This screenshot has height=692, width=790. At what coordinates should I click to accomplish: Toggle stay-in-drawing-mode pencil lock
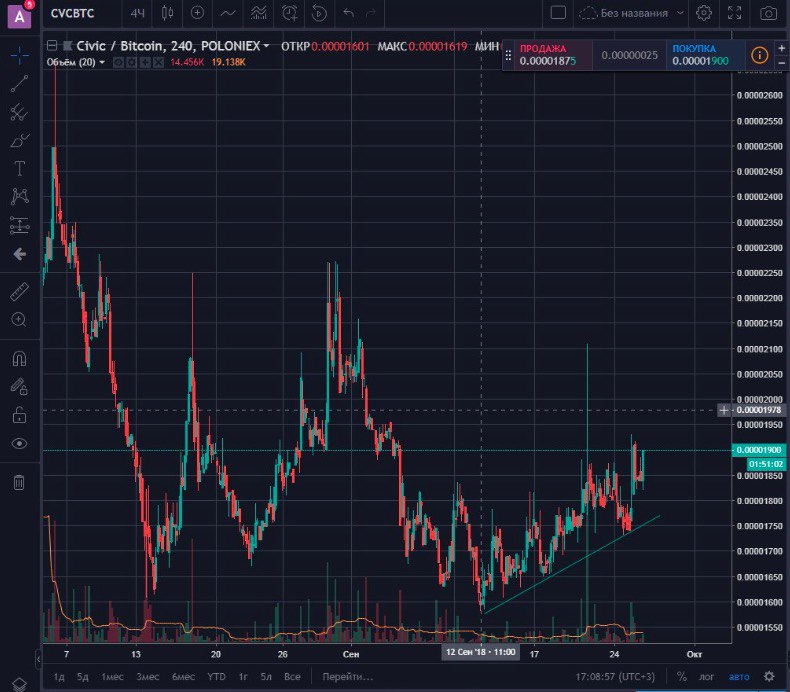(x=19, y=387)
